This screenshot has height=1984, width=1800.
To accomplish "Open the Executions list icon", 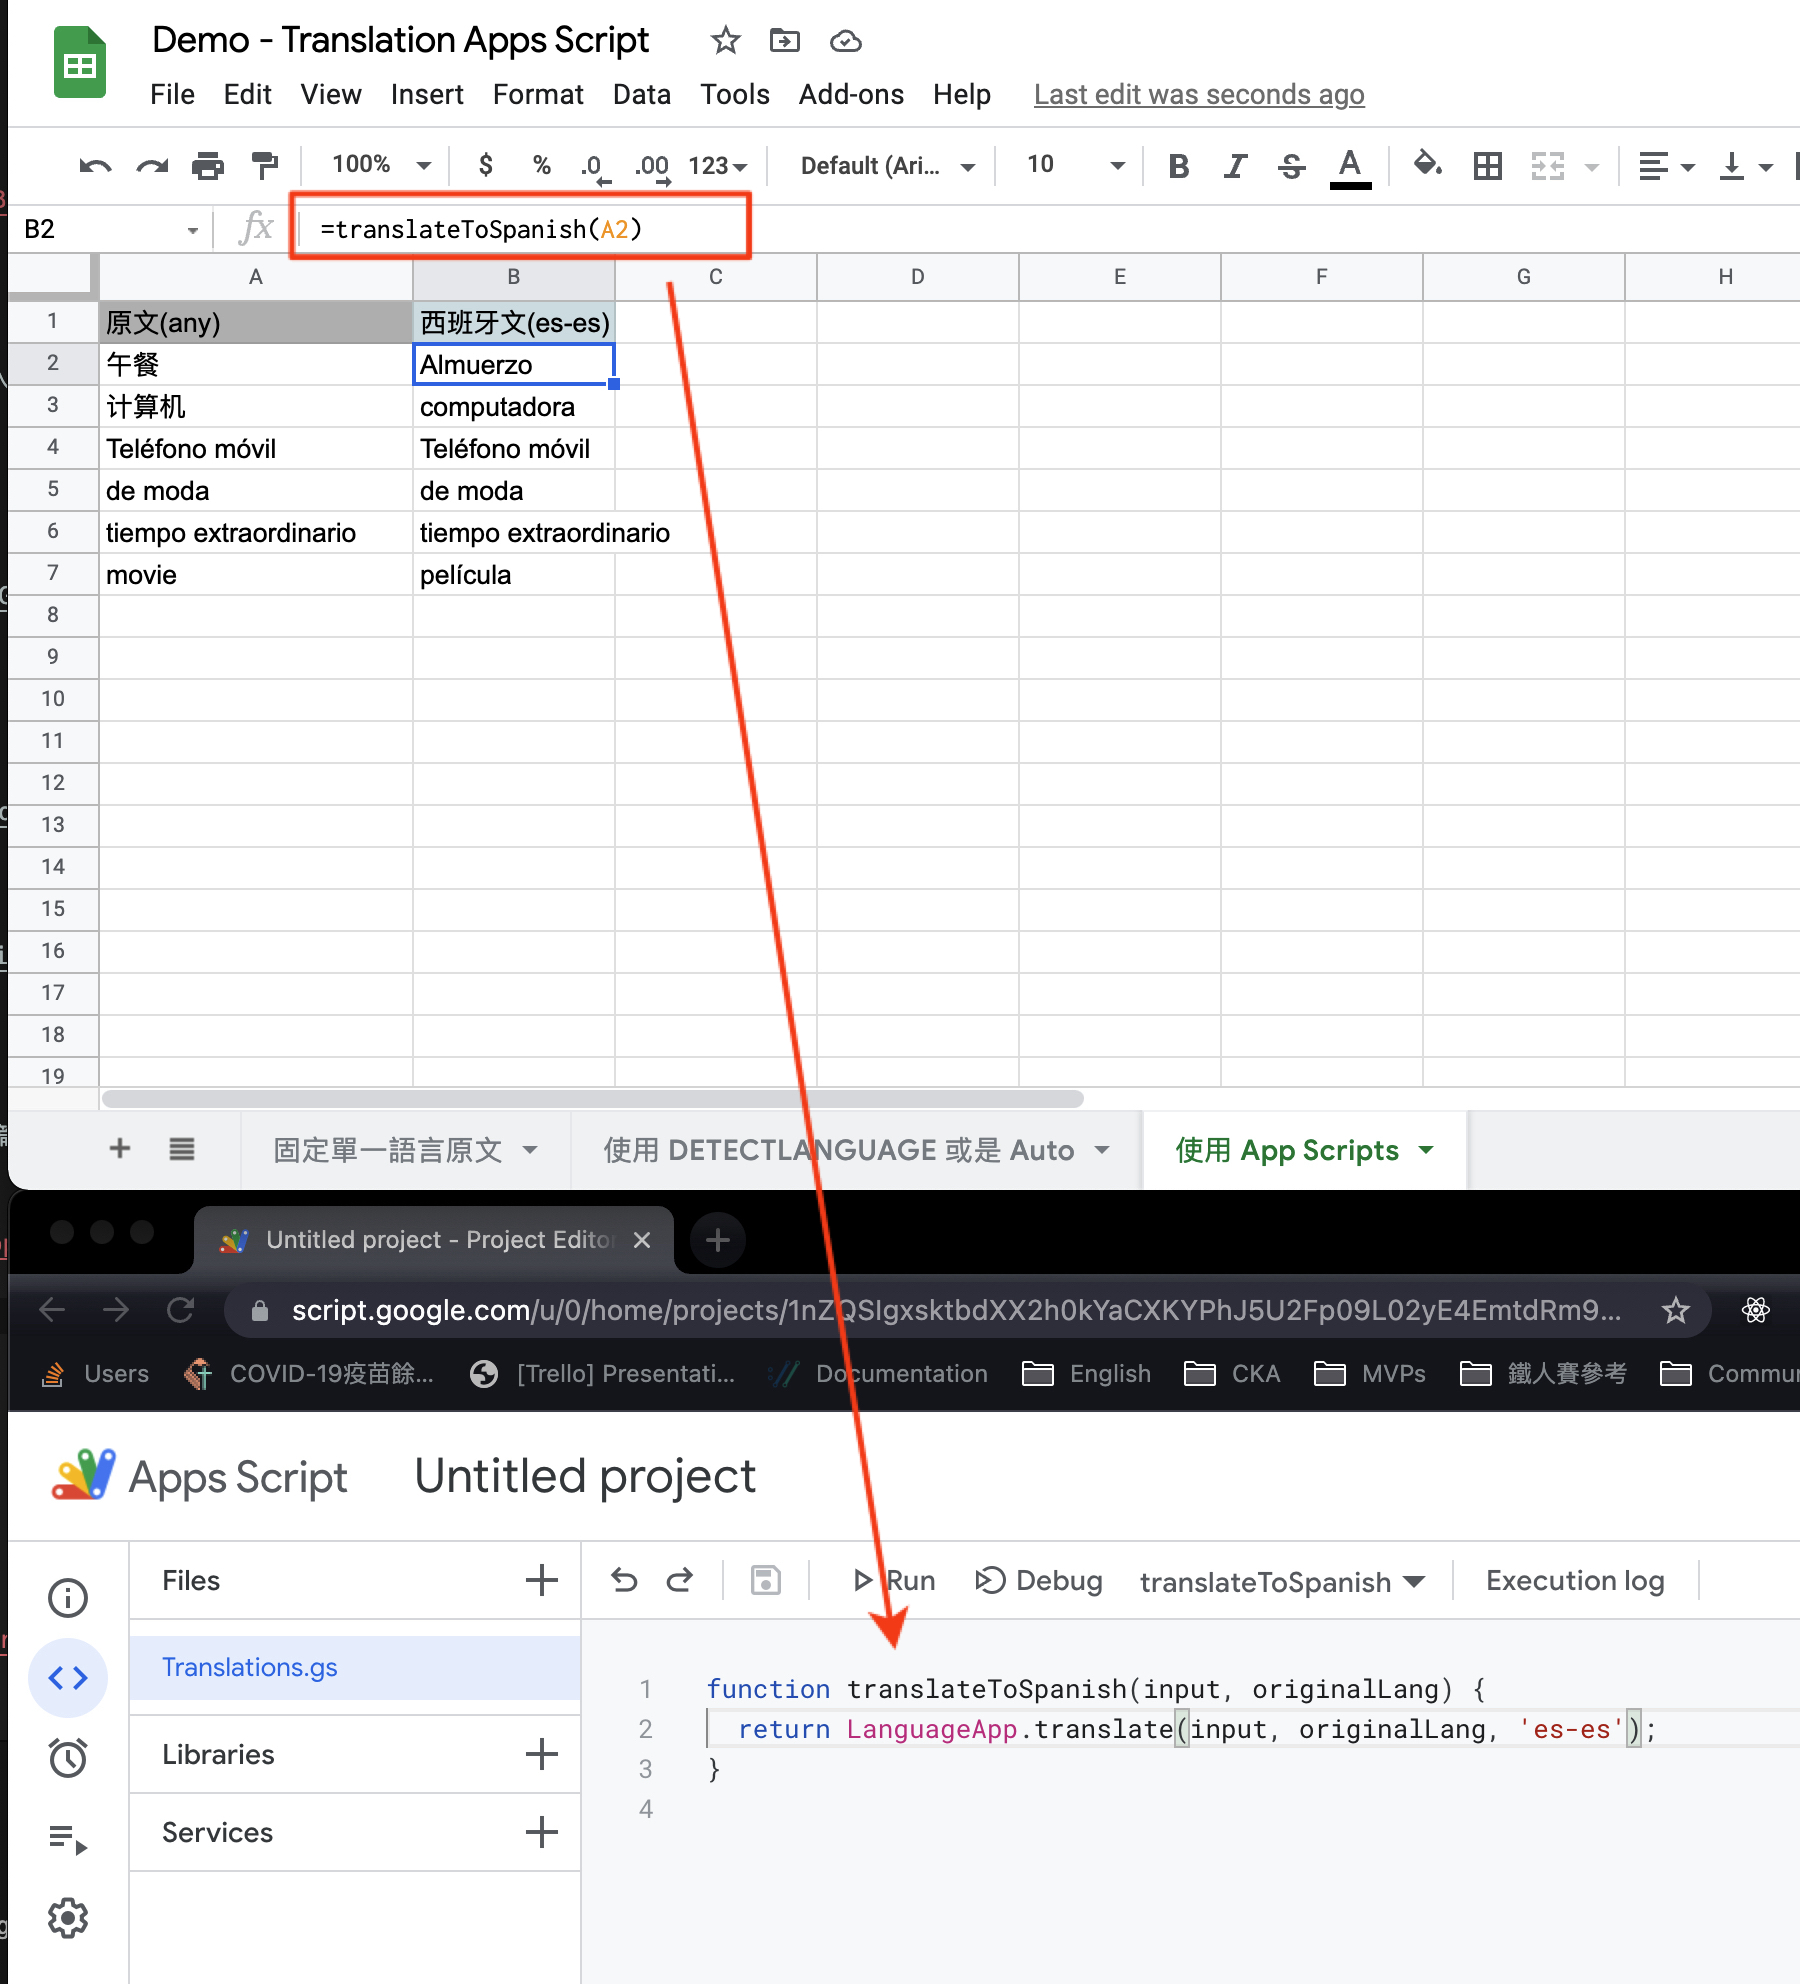I will coord(68,1838).
